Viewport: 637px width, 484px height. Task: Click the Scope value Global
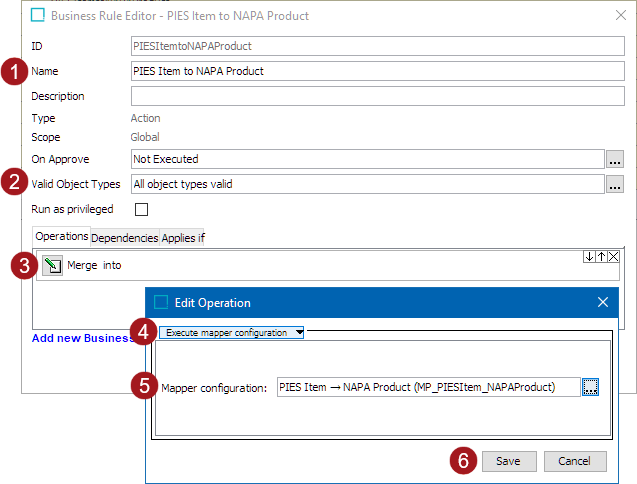[145, 137]
